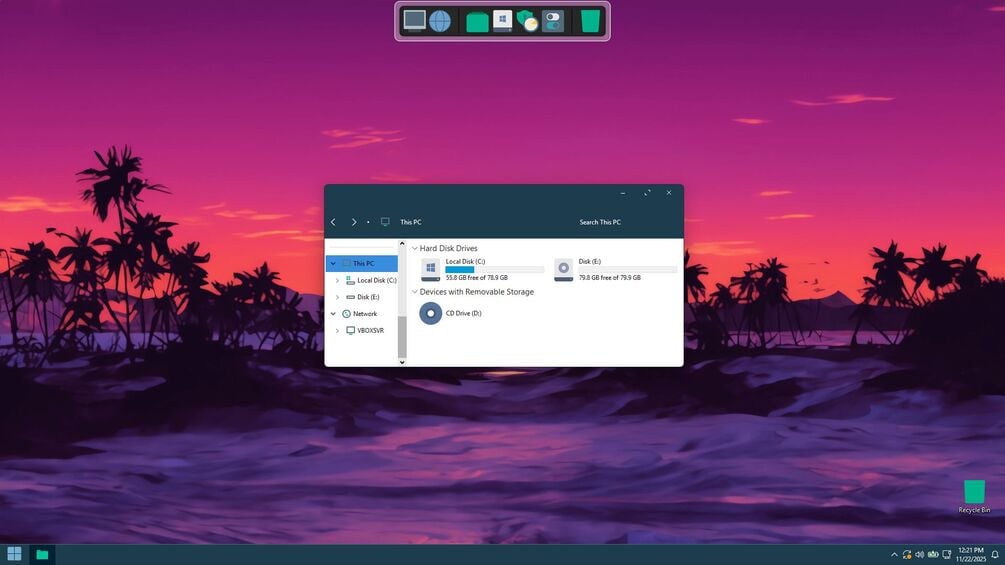This screenshot has width=1005, height=565.
Task: Expand Local Disk (C:) in the sidebar
Action: [x=337, y=280]
